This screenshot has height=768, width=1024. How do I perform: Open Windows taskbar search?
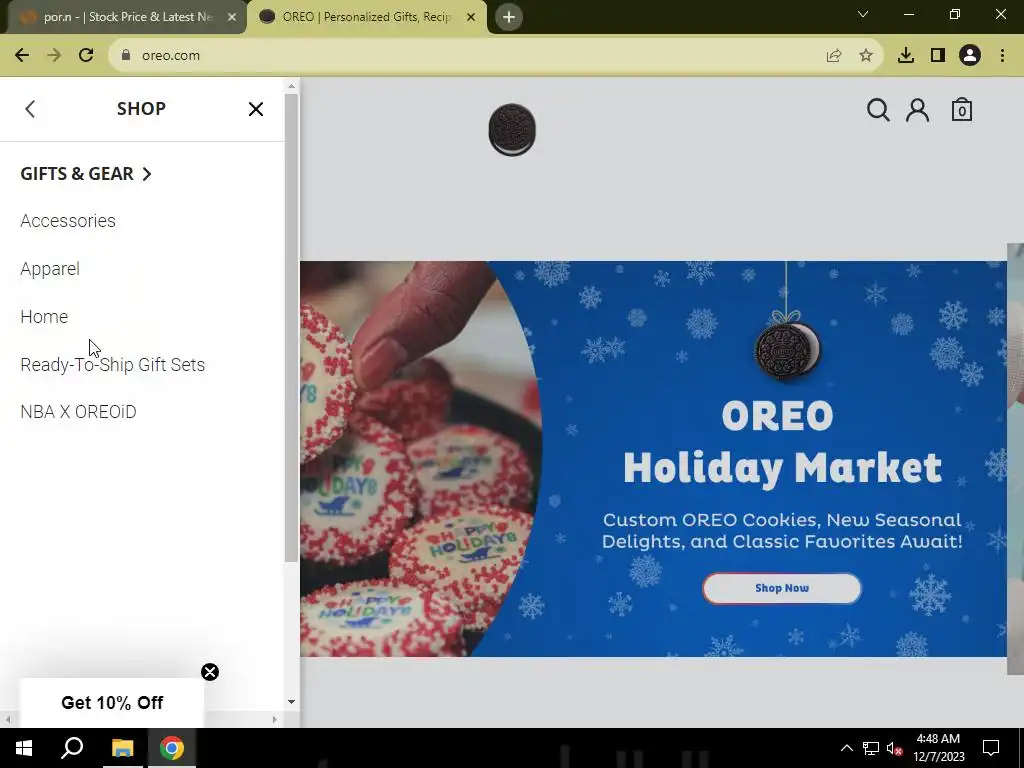(x=72, y=748)
